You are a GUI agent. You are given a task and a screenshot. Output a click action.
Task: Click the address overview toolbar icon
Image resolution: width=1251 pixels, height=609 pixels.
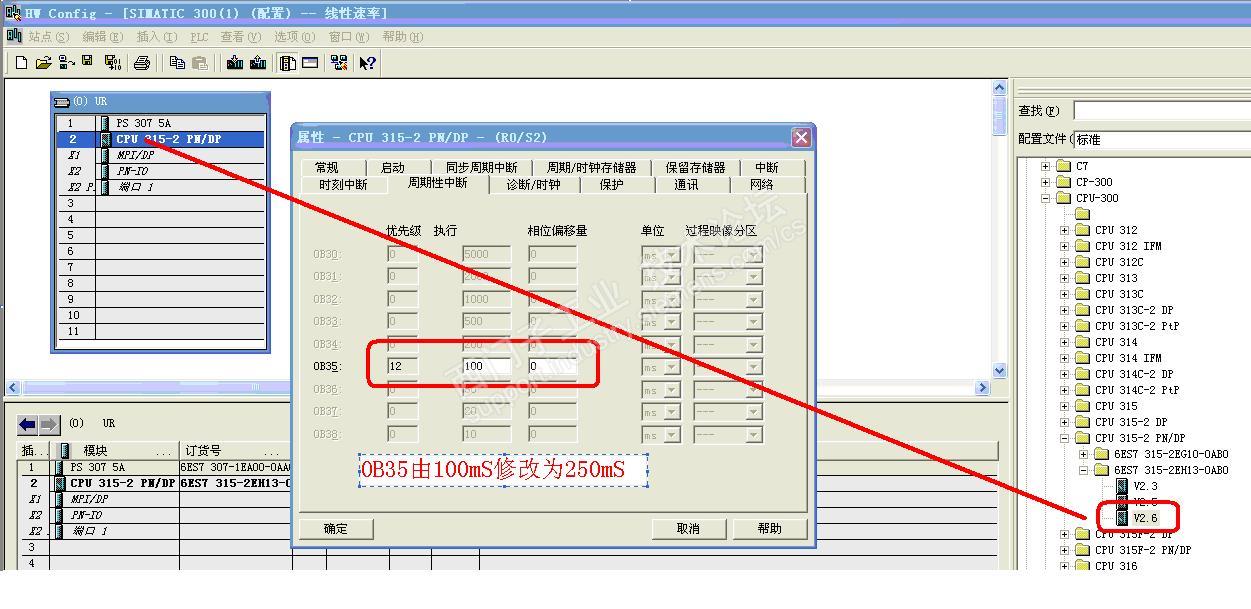click(310, 63)
